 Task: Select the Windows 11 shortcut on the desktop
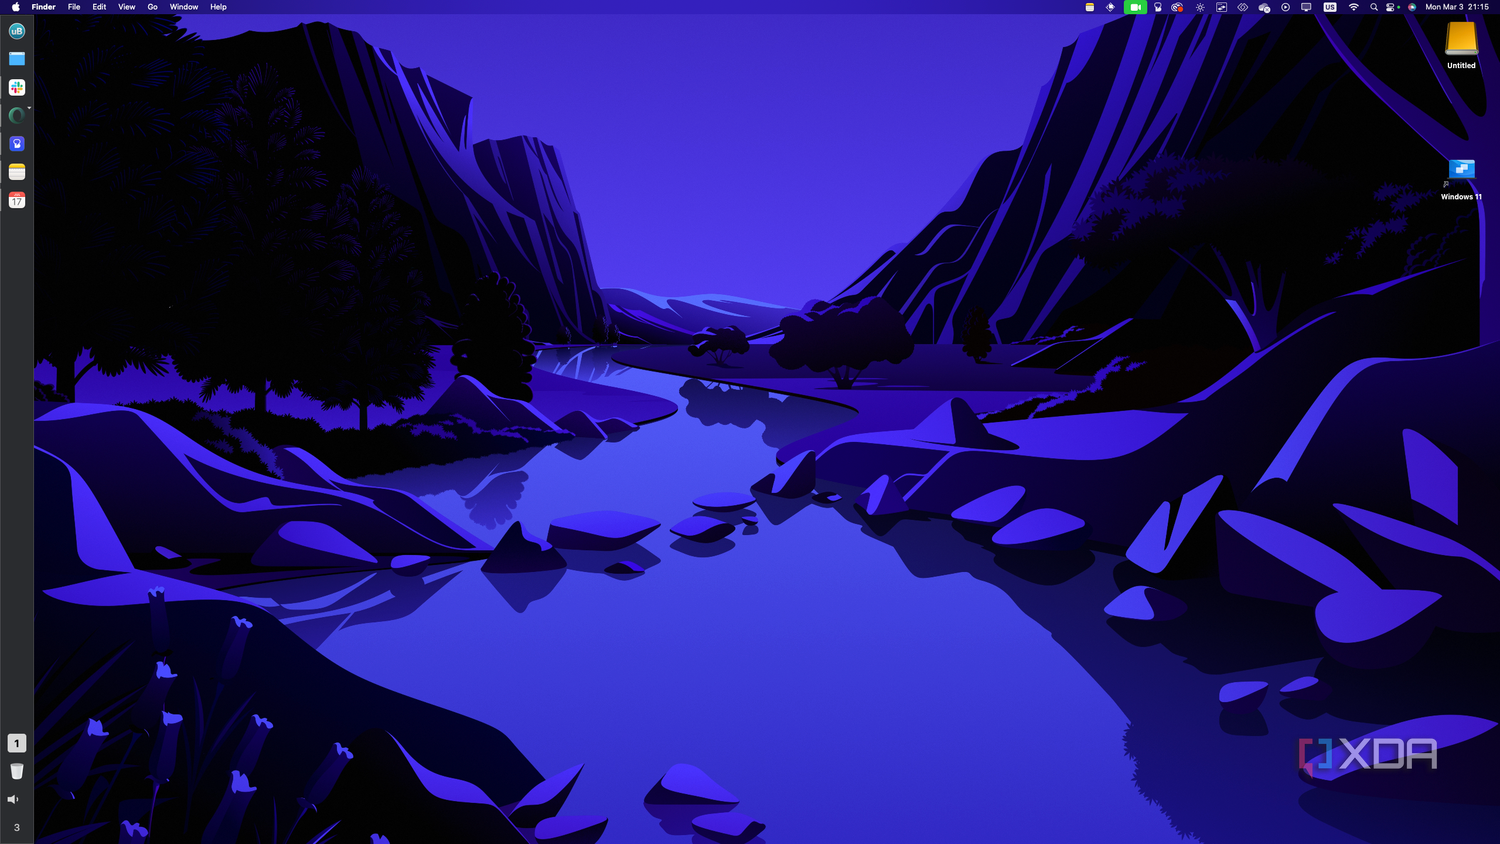[1461, 171]
